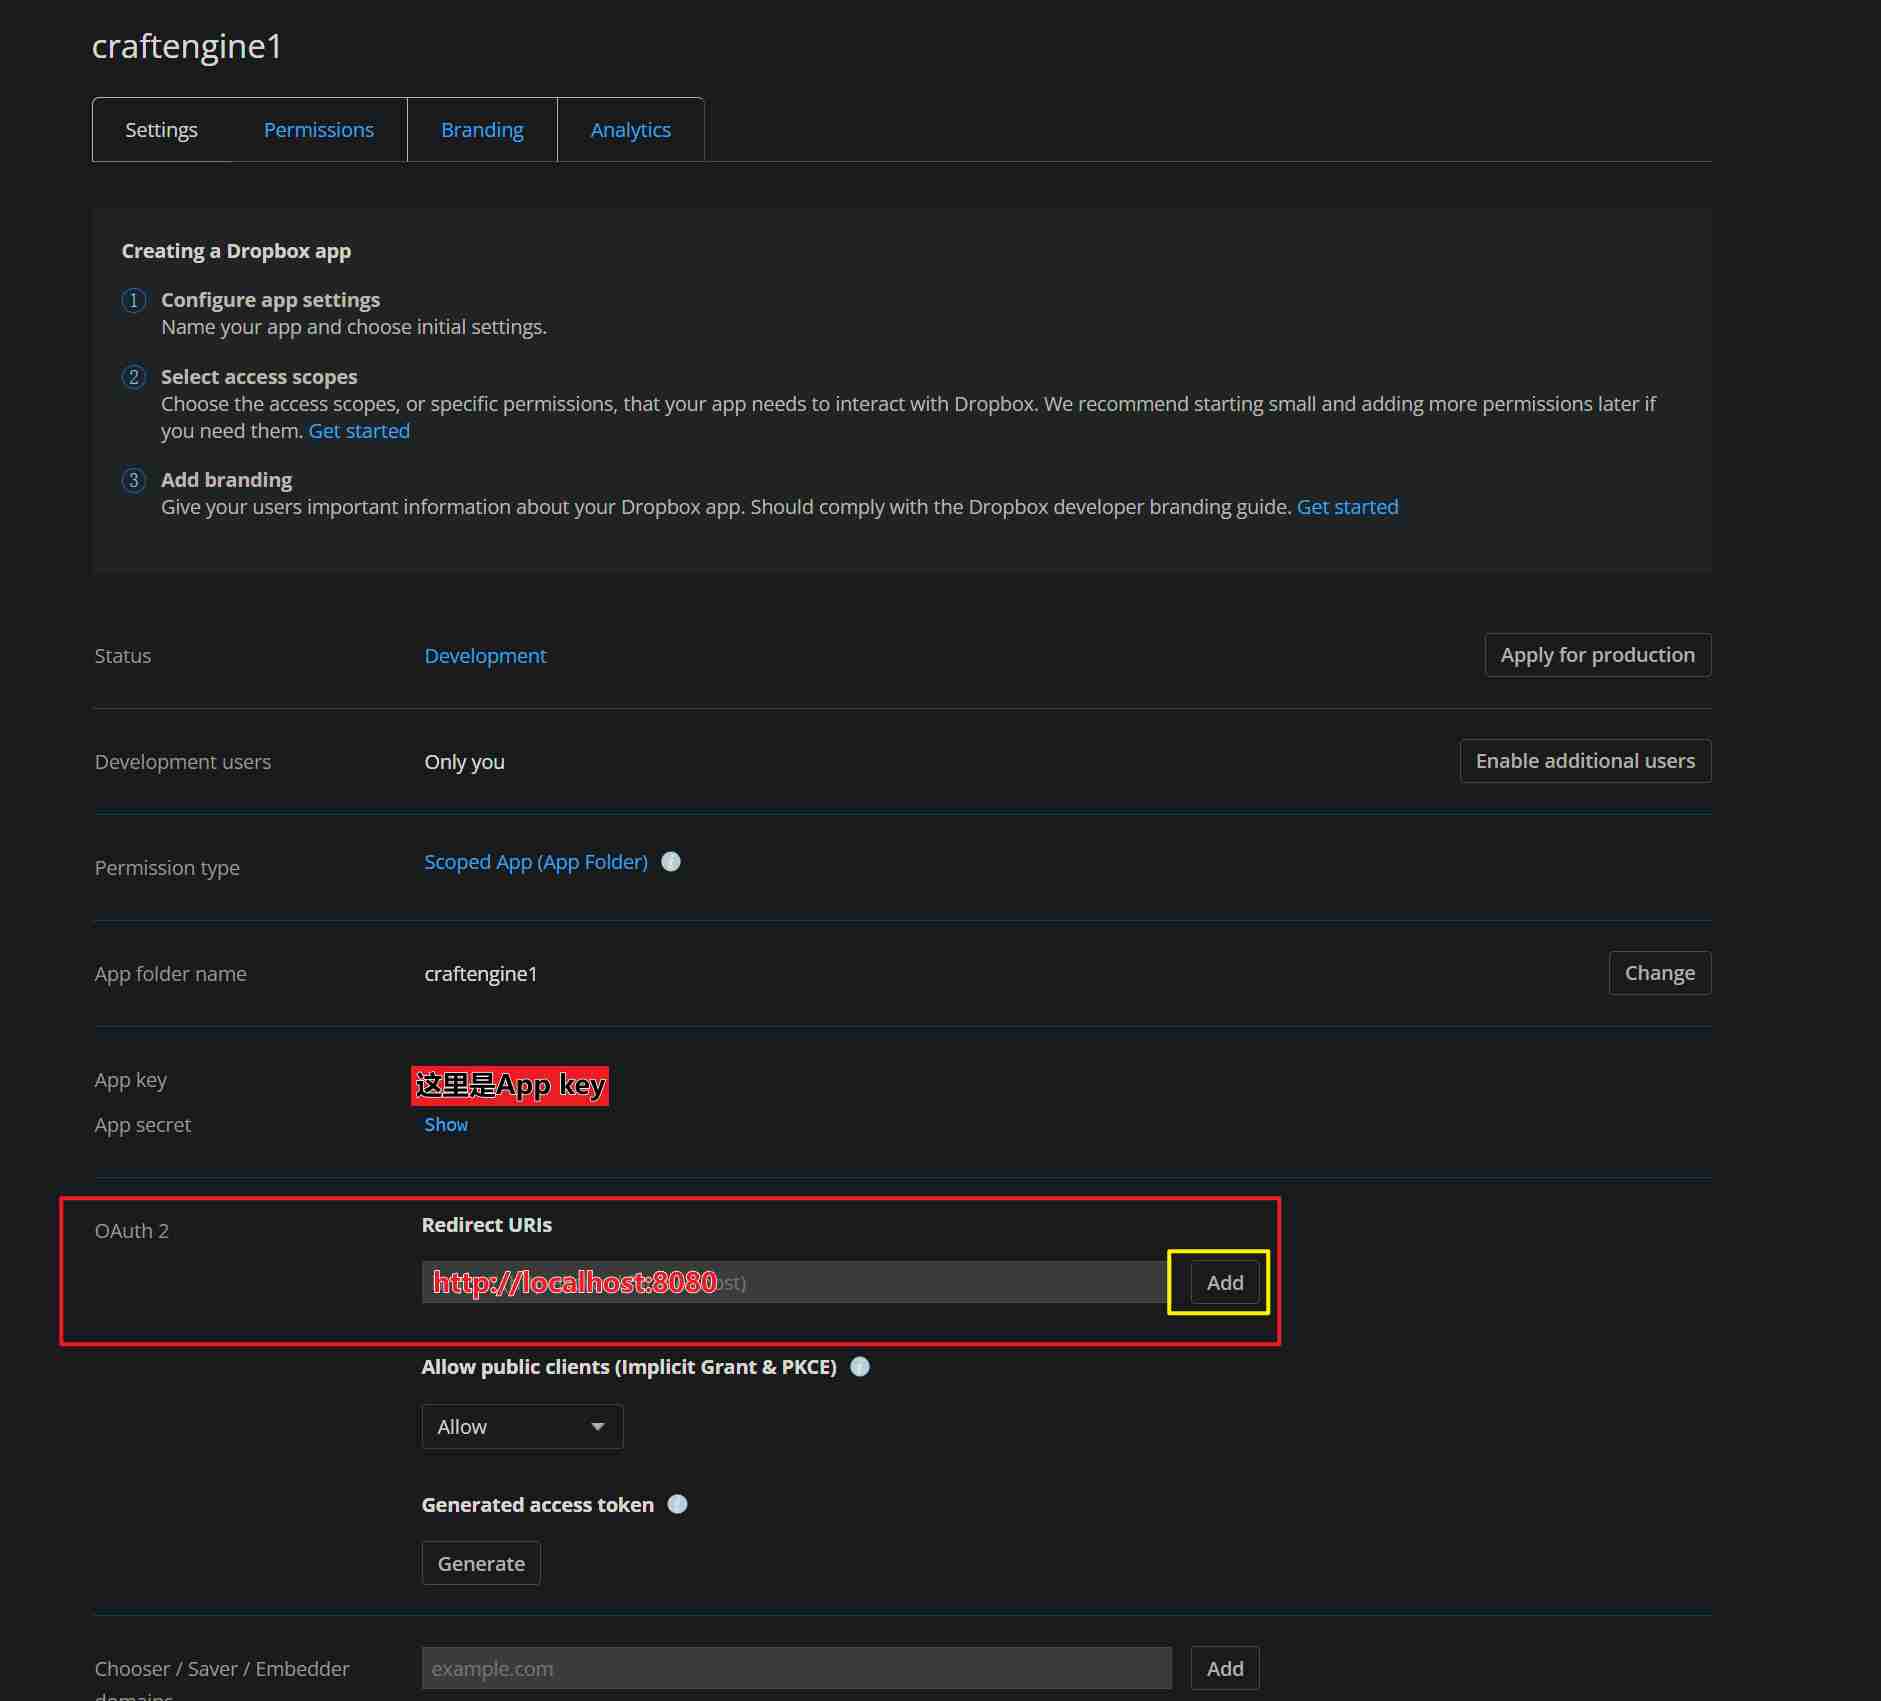The height and width of the screenshot is (1701, 1881).
Task: Click info icon next to Scoped App
Action: [671, 862]
